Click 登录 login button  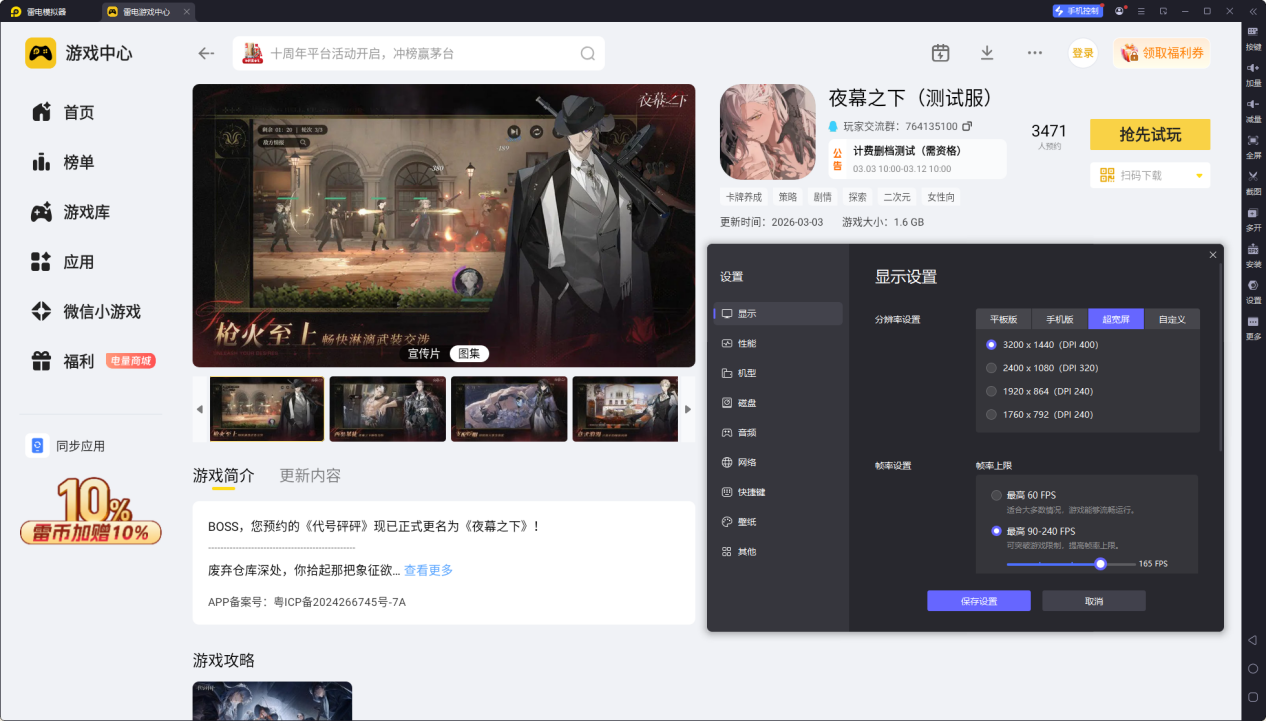1083,53
